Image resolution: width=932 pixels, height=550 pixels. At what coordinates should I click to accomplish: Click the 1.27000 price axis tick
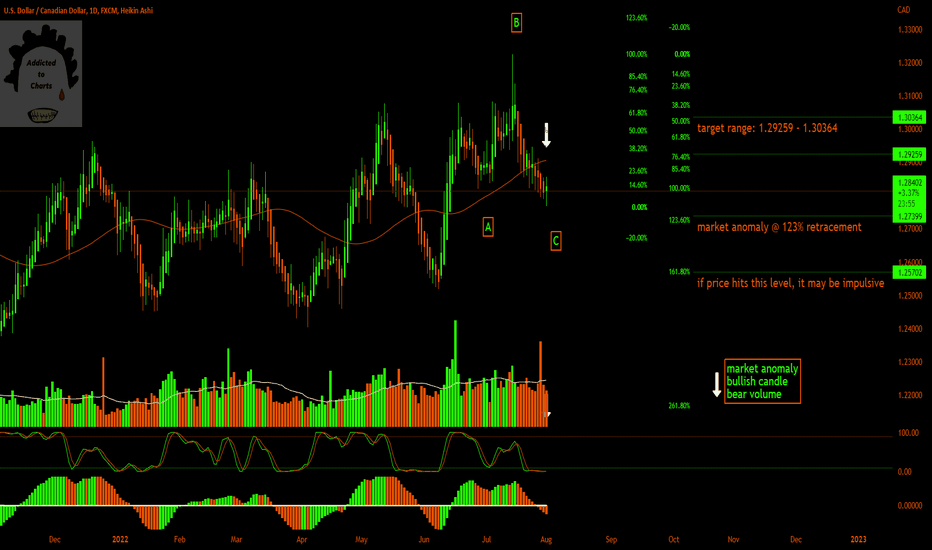[x=910, y=228]
